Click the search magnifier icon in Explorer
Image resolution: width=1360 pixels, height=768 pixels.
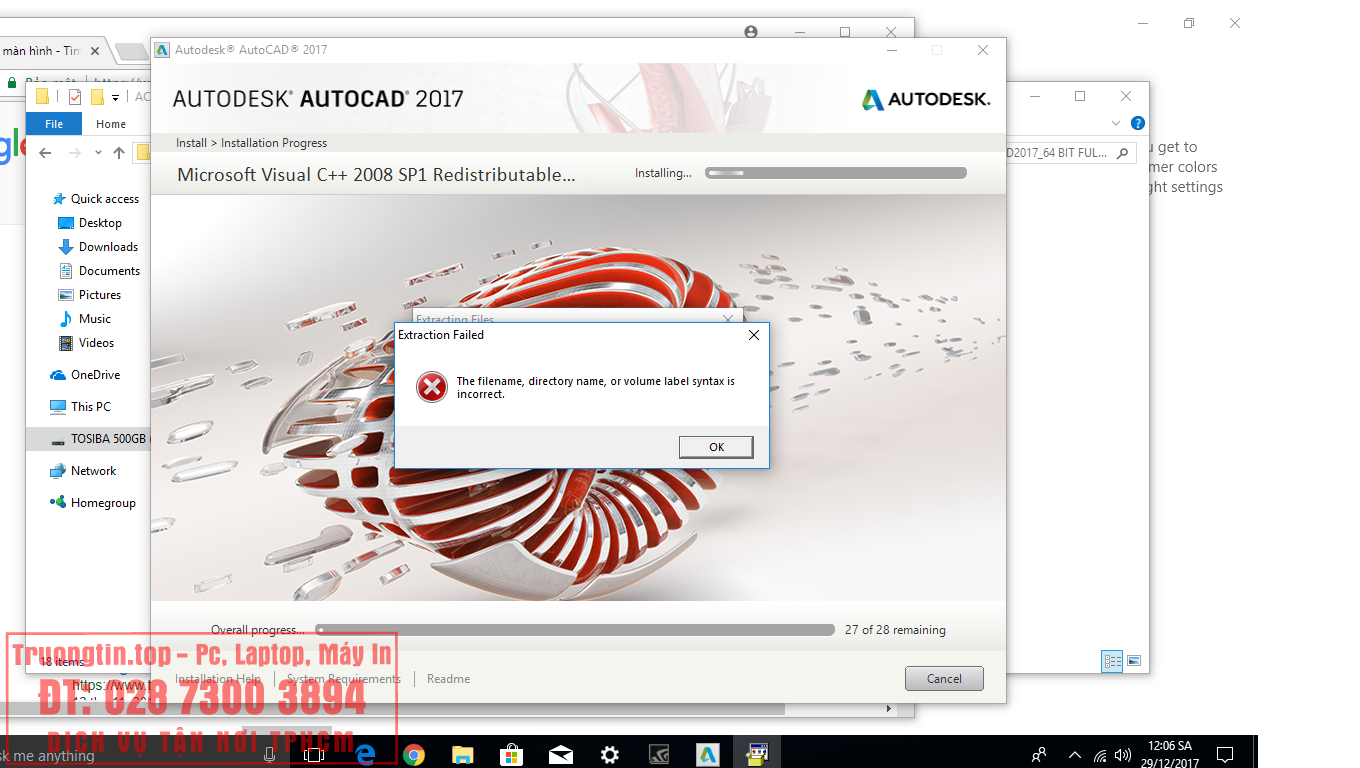[1123, 153]
